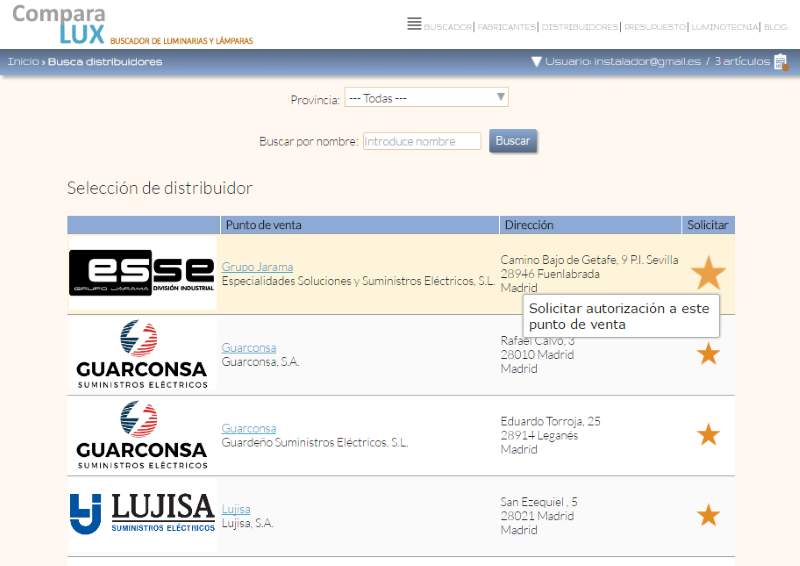Click the request star for Grupo Jarama
Screen dimensions: 800x566
click(708, 273)
